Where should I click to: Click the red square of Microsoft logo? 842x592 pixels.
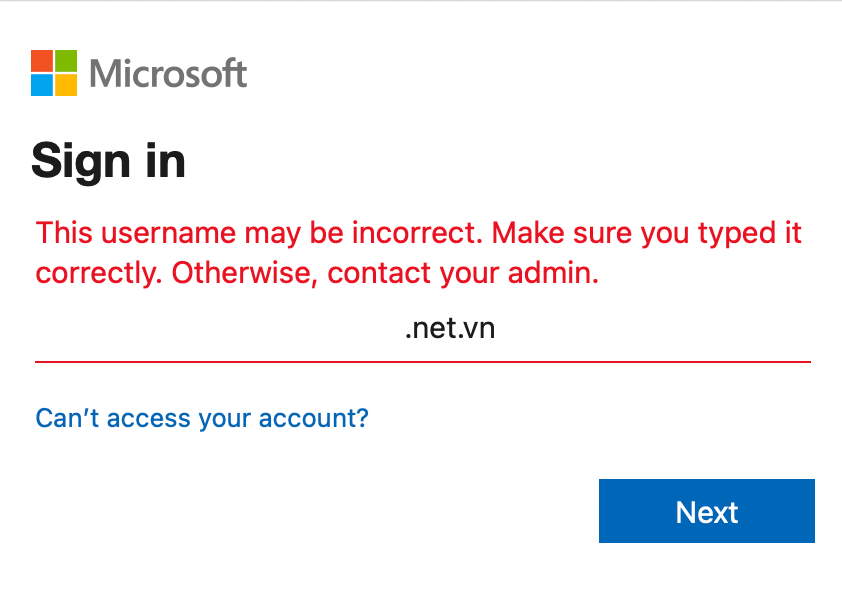point(42,61)
